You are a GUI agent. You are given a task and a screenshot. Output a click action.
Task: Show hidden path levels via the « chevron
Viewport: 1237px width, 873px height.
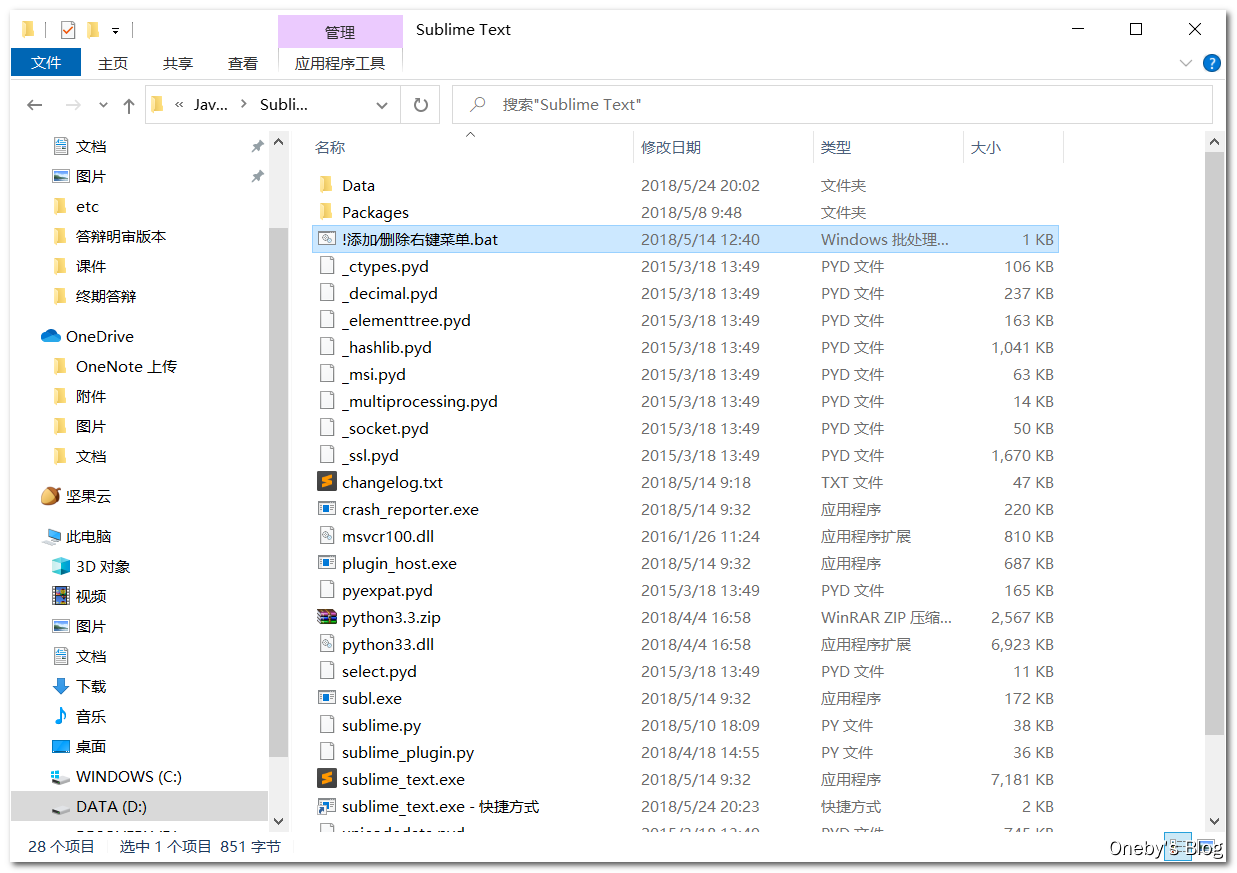tap(179, 104)
